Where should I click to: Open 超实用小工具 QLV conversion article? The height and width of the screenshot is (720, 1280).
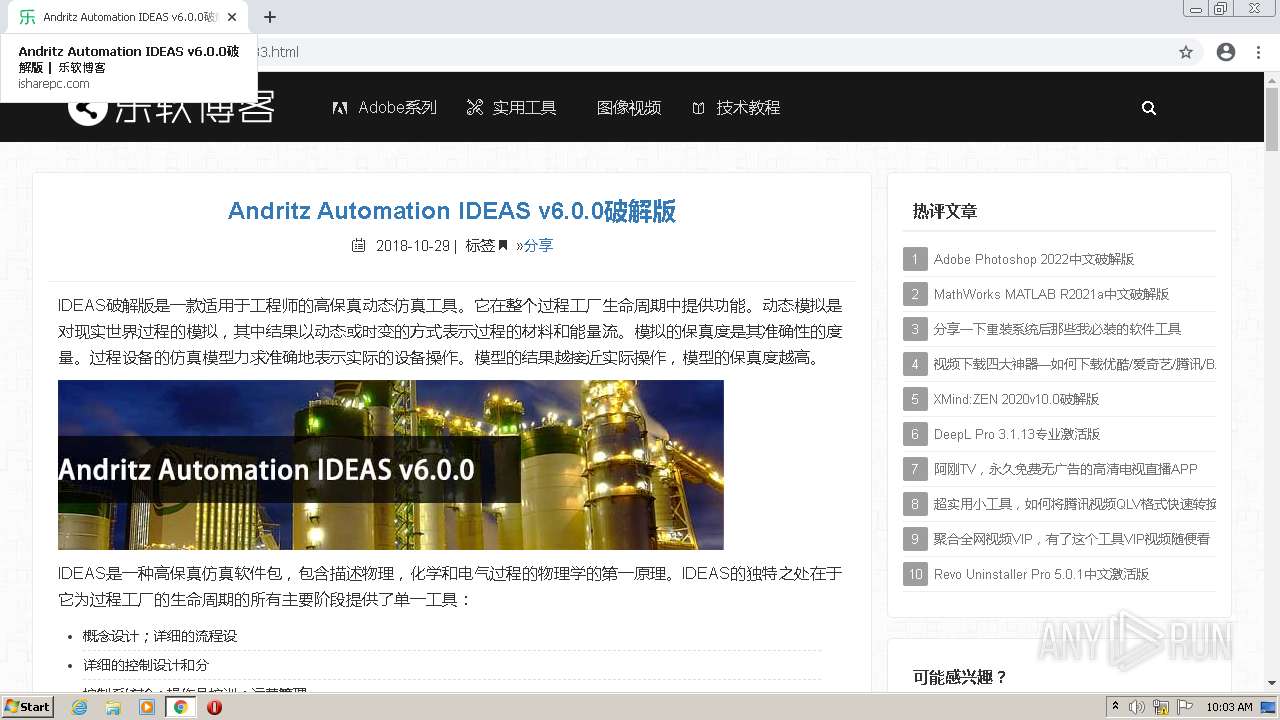[x=1075, y=504]
